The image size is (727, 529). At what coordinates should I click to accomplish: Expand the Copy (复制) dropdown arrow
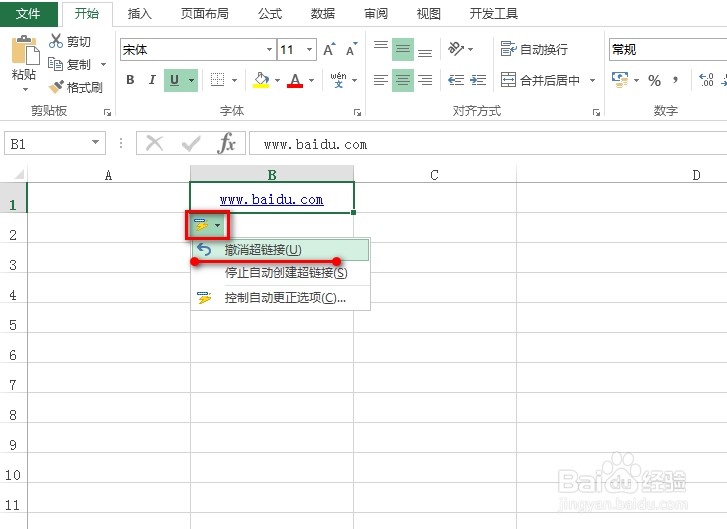pyautogui.click(x=103, y=64)
